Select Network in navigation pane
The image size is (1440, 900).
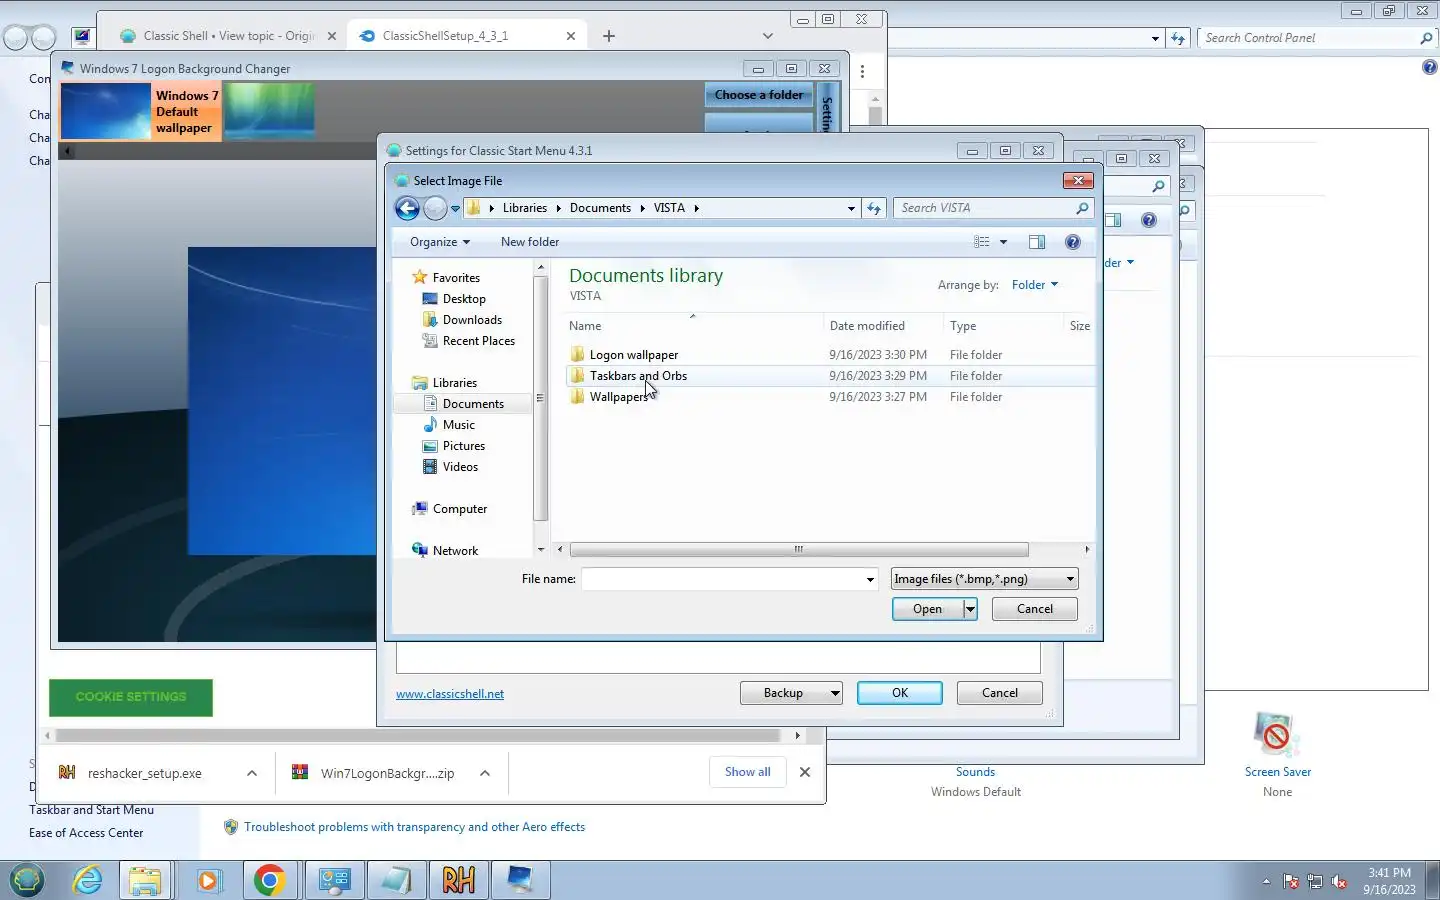point(455,551)
